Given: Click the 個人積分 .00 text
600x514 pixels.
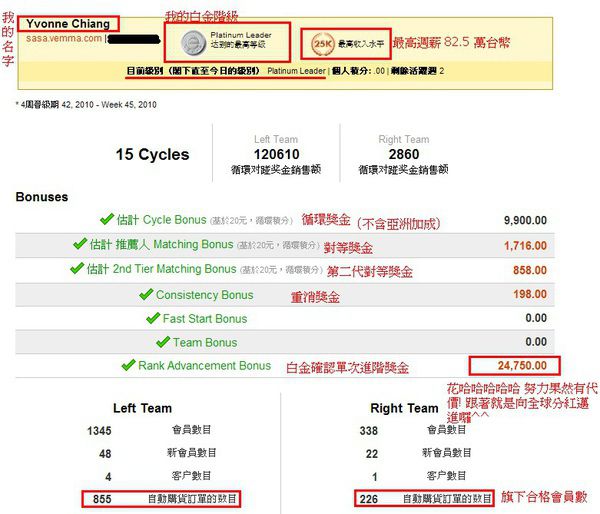Looking at the screenshot, I should (x=358, y=71).
